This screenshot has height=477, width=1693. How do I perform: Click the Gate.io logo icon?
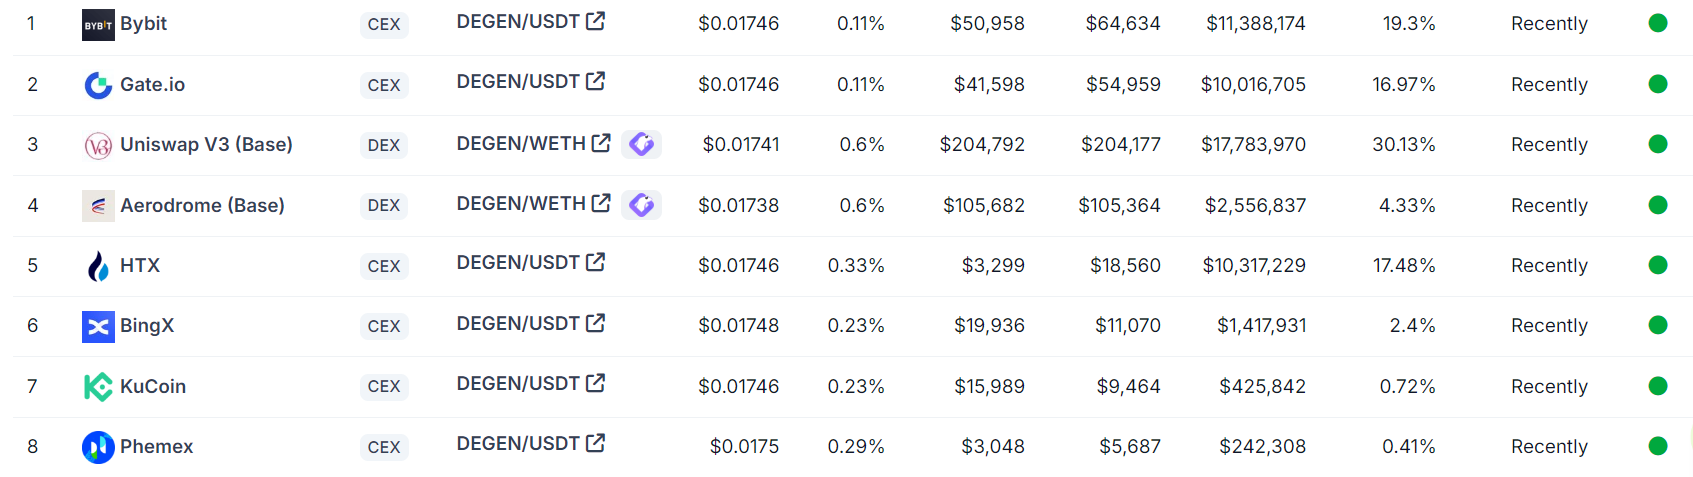[98, 86]
